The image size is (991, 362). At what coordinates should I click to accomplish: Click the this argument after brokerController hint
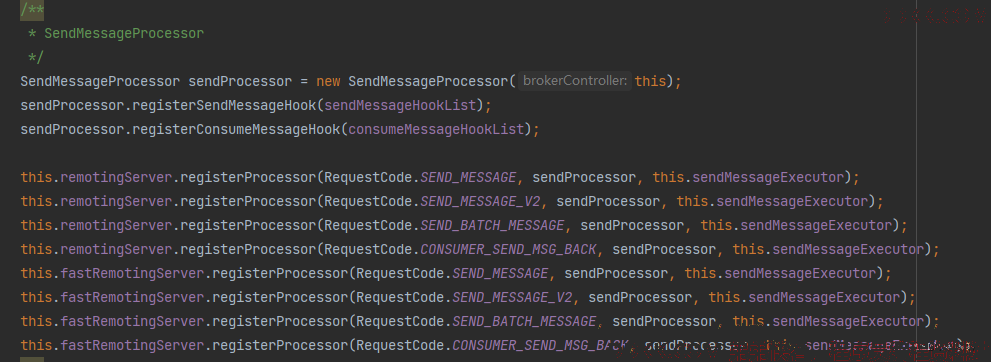pos(650,81)
